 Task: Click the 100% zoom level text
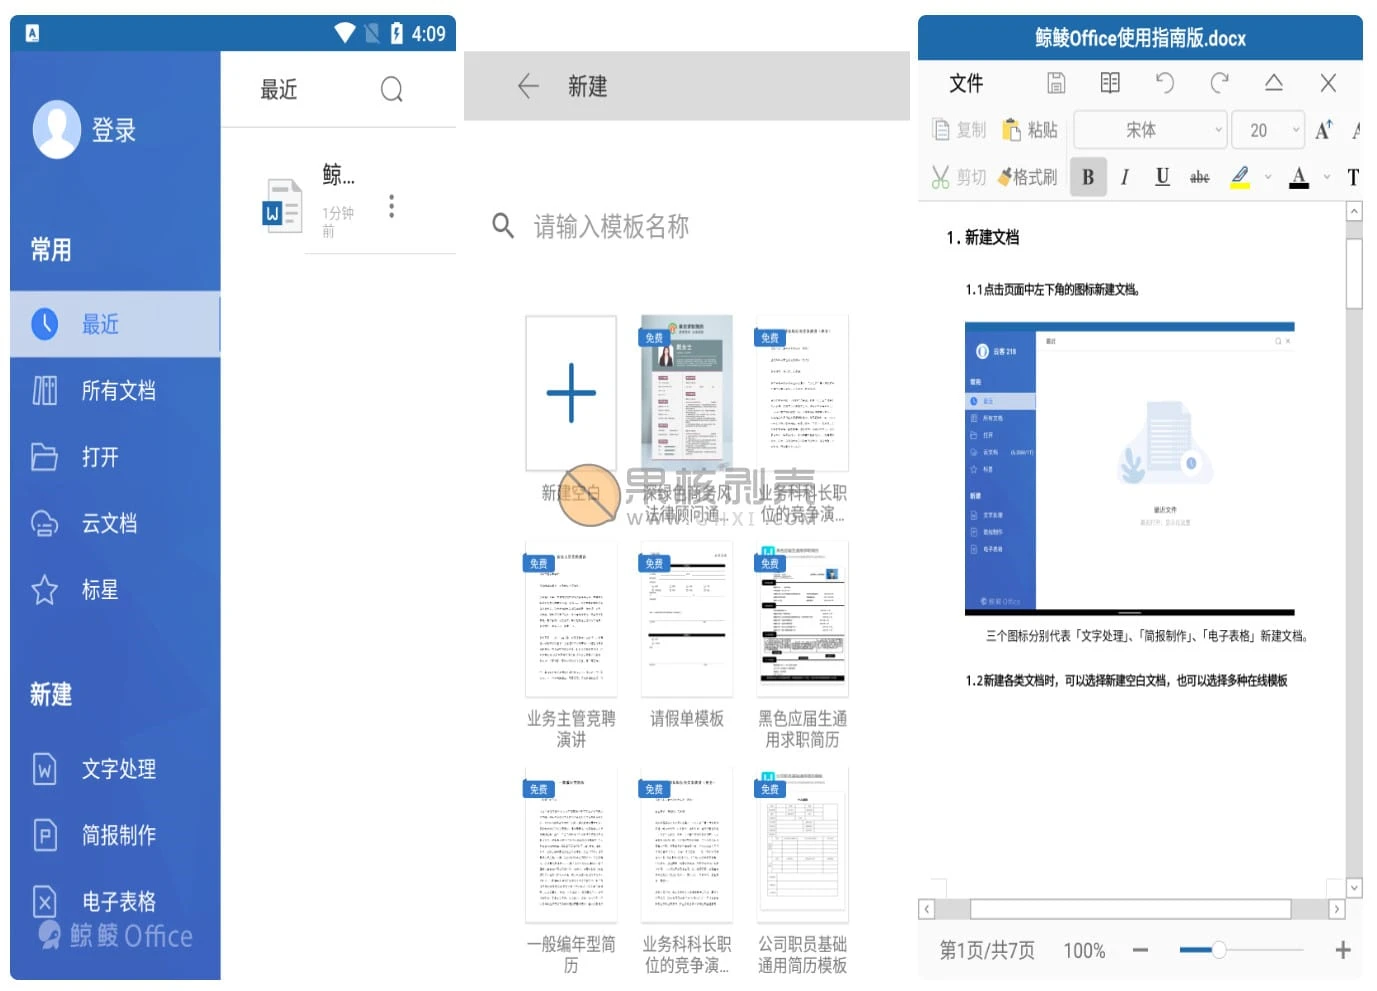tap(1084, 950)
